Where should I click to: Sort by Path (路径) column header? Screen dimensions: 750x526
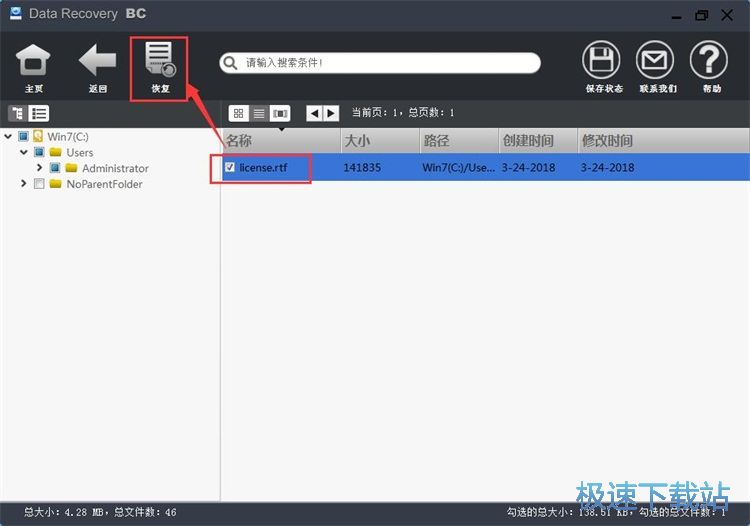tap(460, 141)
